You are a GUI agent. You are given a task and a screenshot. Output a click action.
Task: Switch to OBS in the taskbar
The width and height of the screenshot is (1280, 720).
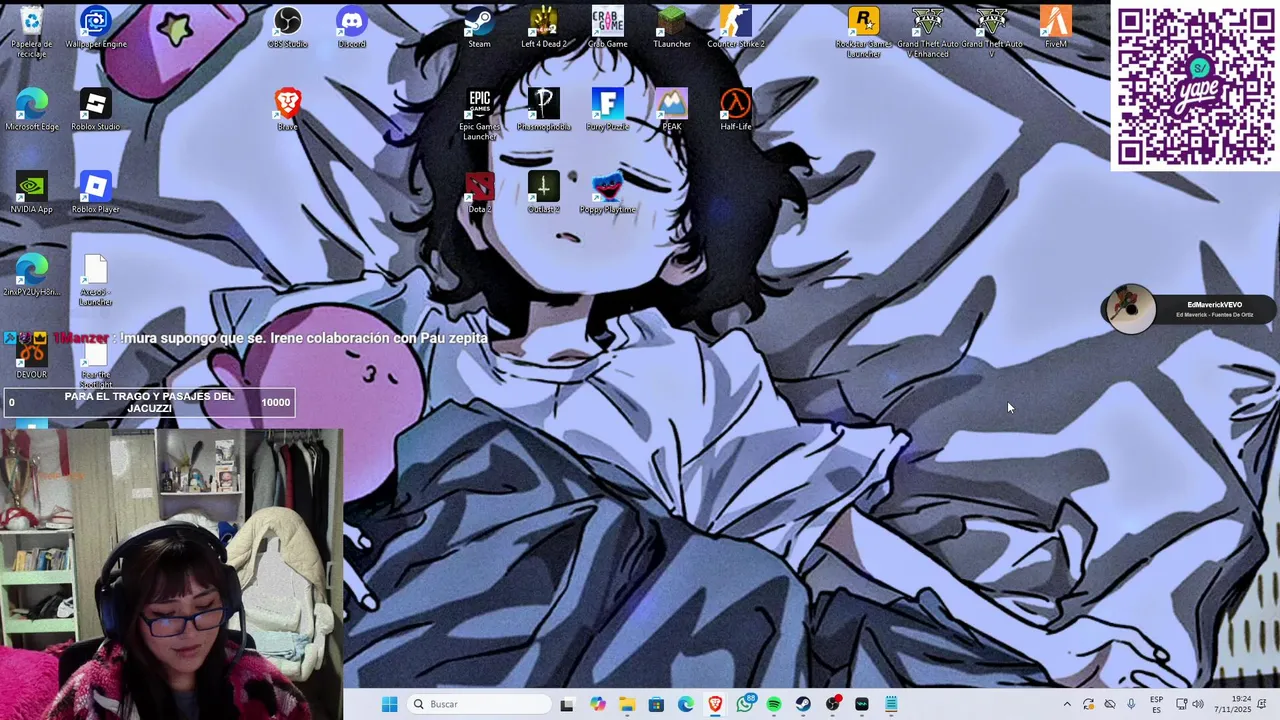(833, 704)
